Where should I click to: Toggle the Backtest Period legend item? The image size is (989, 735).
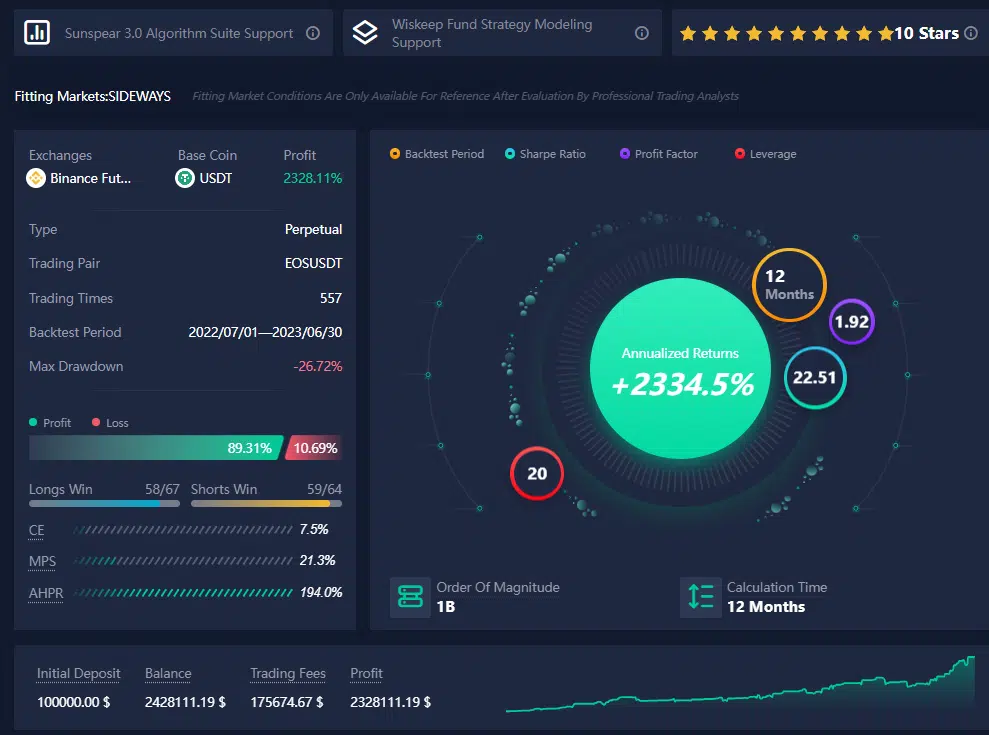click(437, 154)
